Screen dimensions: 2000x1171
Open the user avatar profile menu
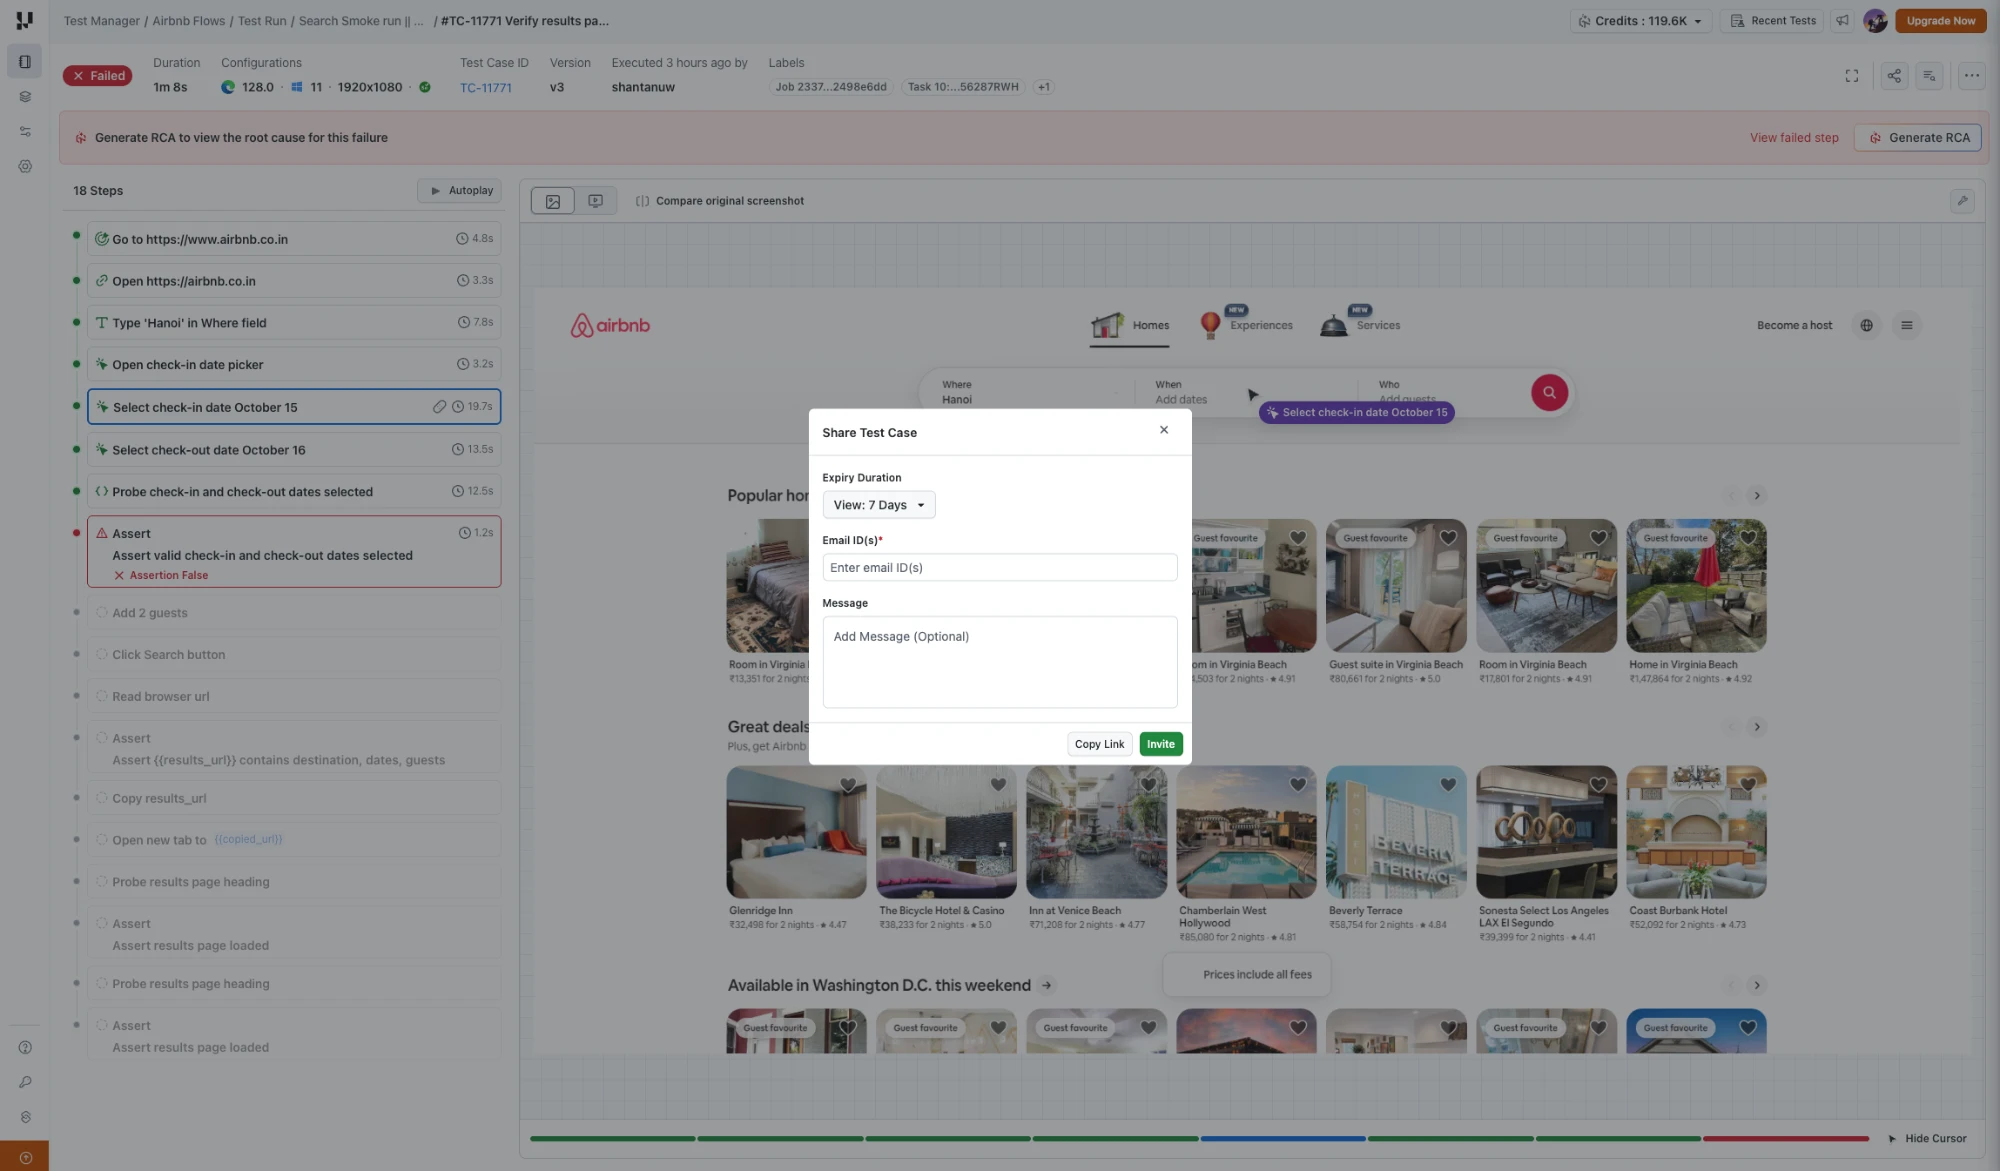(x=1875, y=21)
